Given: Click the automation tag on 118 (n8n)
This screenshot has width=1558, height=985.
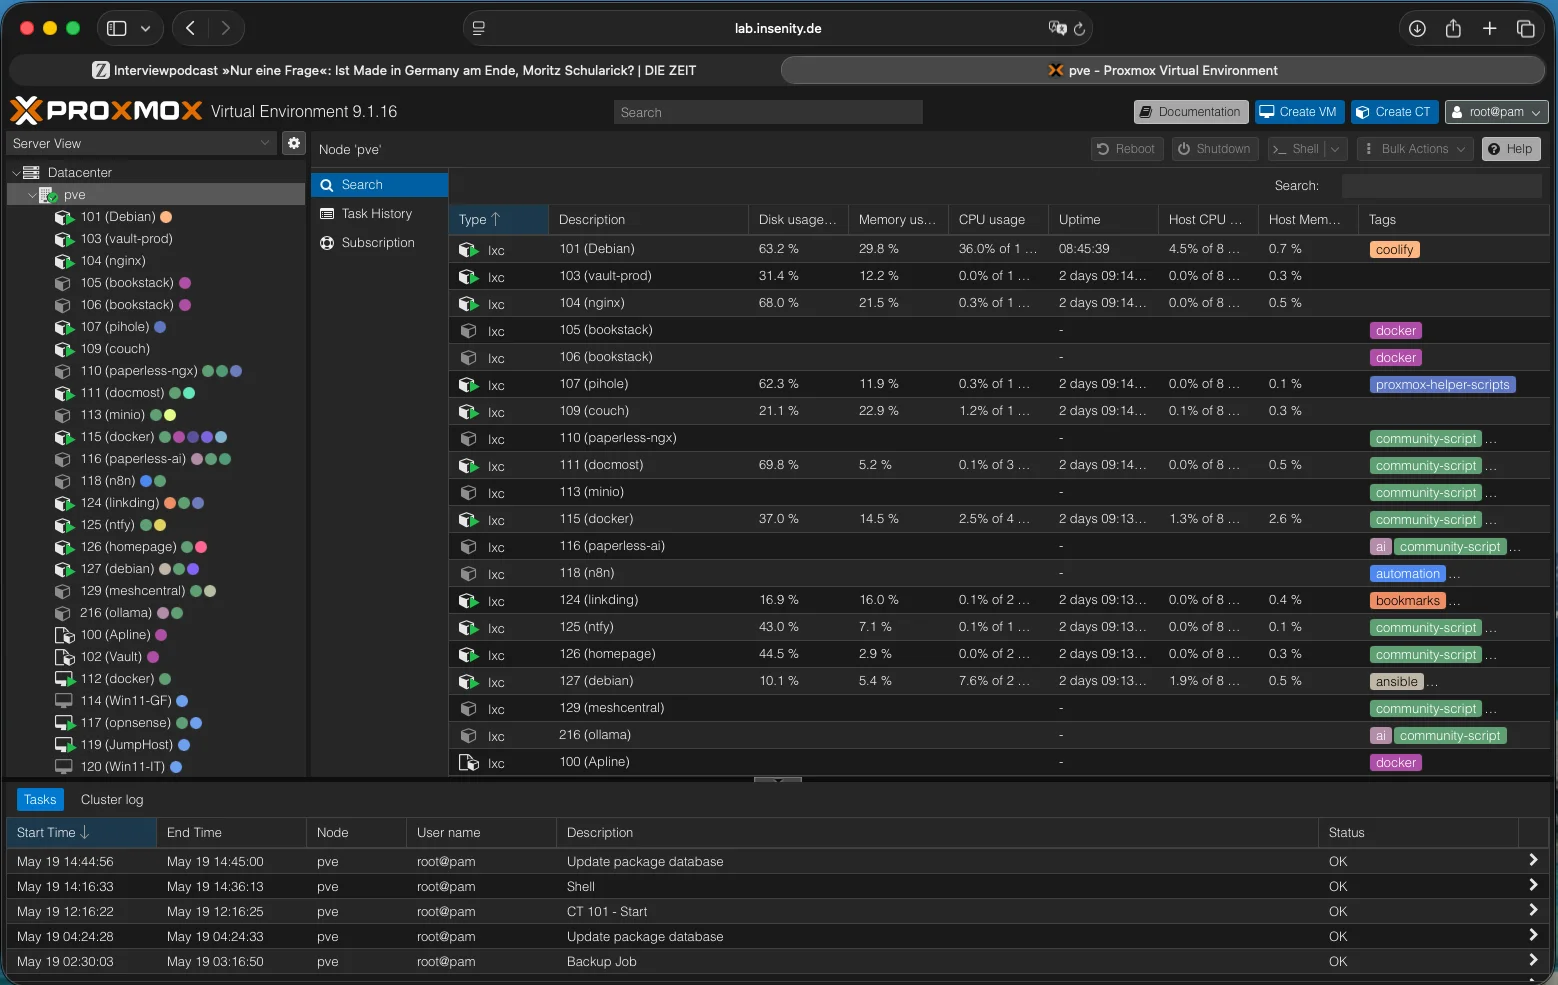Looking at the screenshot, I should 1407,574.
